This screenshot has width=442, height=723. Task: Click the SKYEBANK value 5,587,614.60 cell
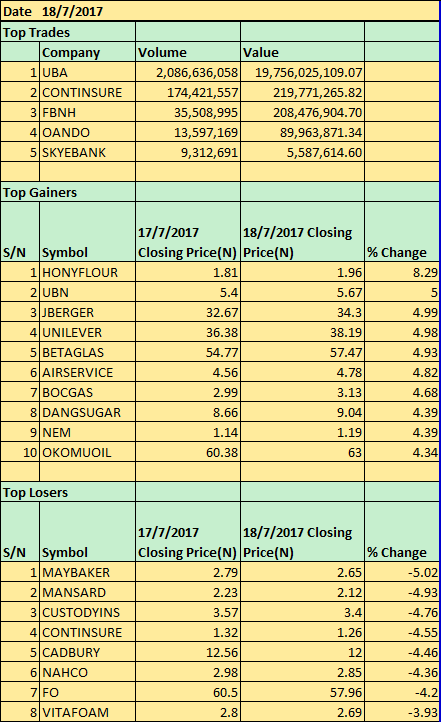click(302, 152)
